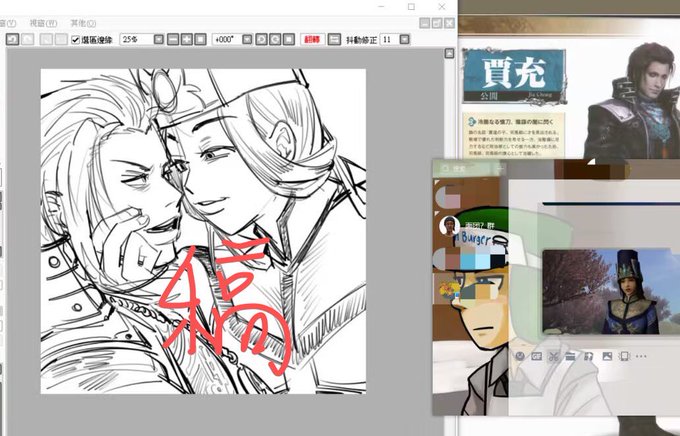This screenshot has height=436, width=680.
Task: Toggle the 選區邊緣 checkbox
Action: pyautogui.click(x=75, y=40)
